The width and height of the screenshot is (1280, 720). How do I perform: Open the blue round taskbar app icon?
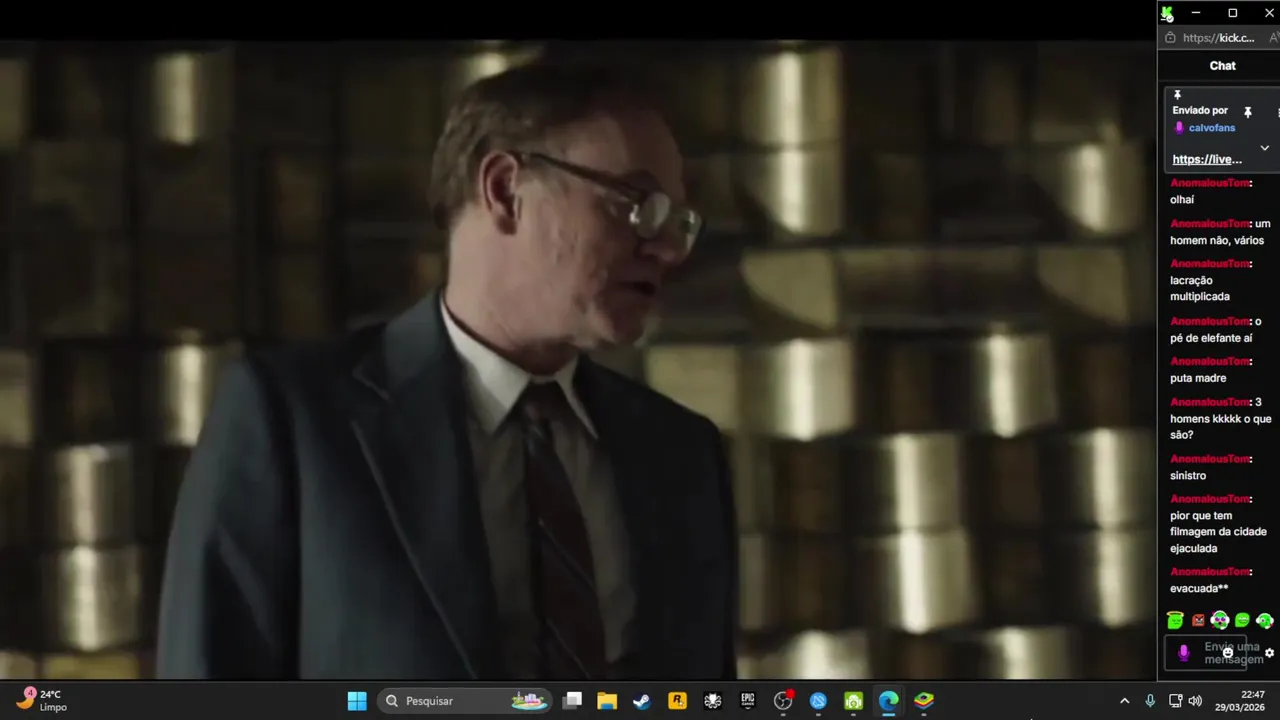click(819, 701)
